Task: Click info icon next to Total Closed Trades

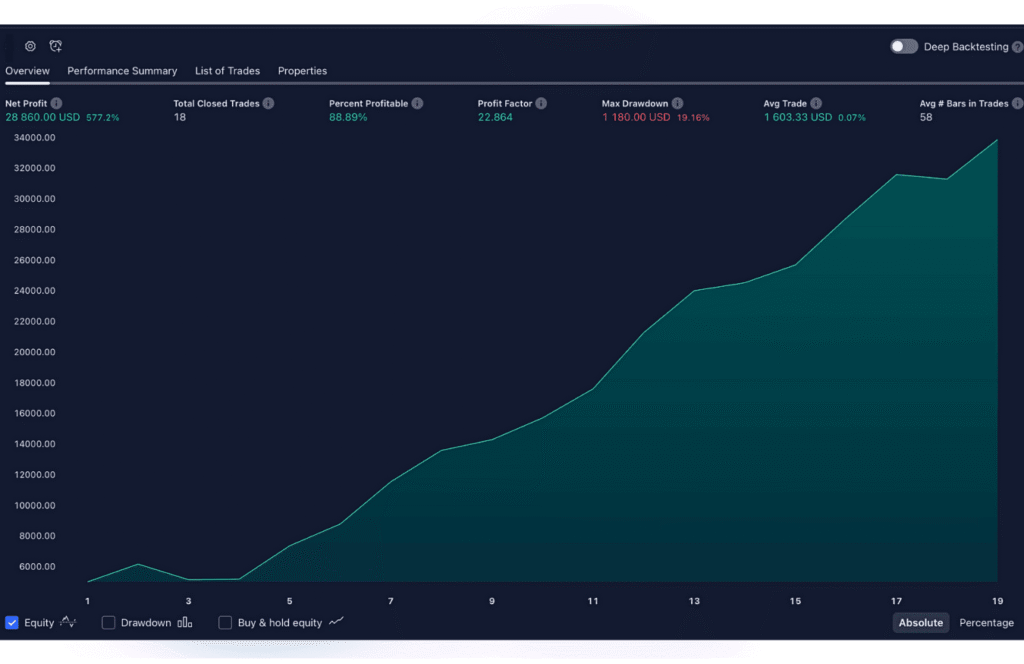Action: (x=268, y=103)
